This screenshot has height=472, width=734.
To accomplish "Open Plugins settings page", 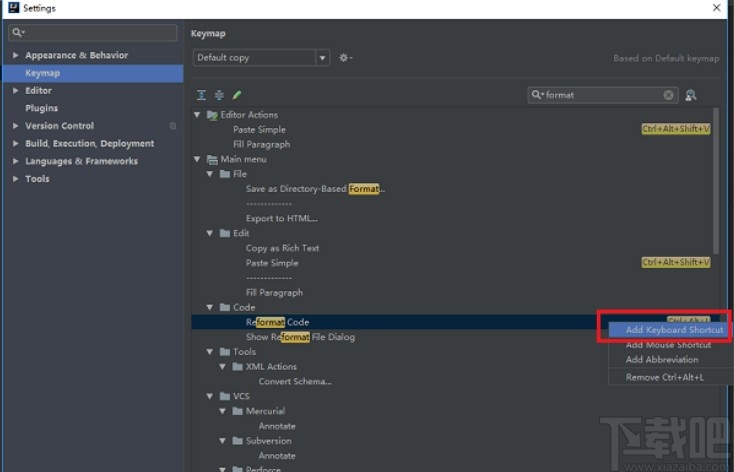I will coord(41,108).
